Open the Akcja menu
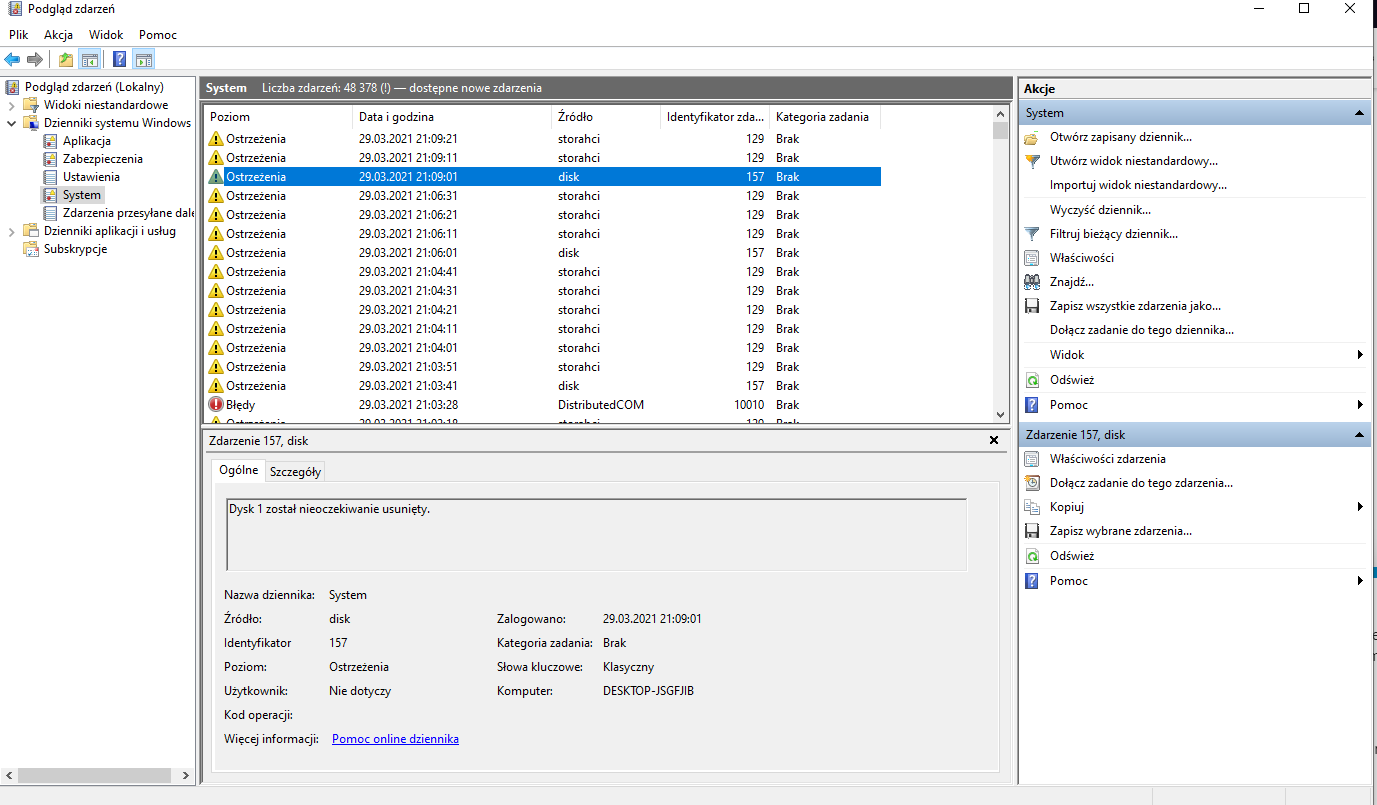Image resolution: width=1377 pixels, height=805 pixels. coord(58,34)
